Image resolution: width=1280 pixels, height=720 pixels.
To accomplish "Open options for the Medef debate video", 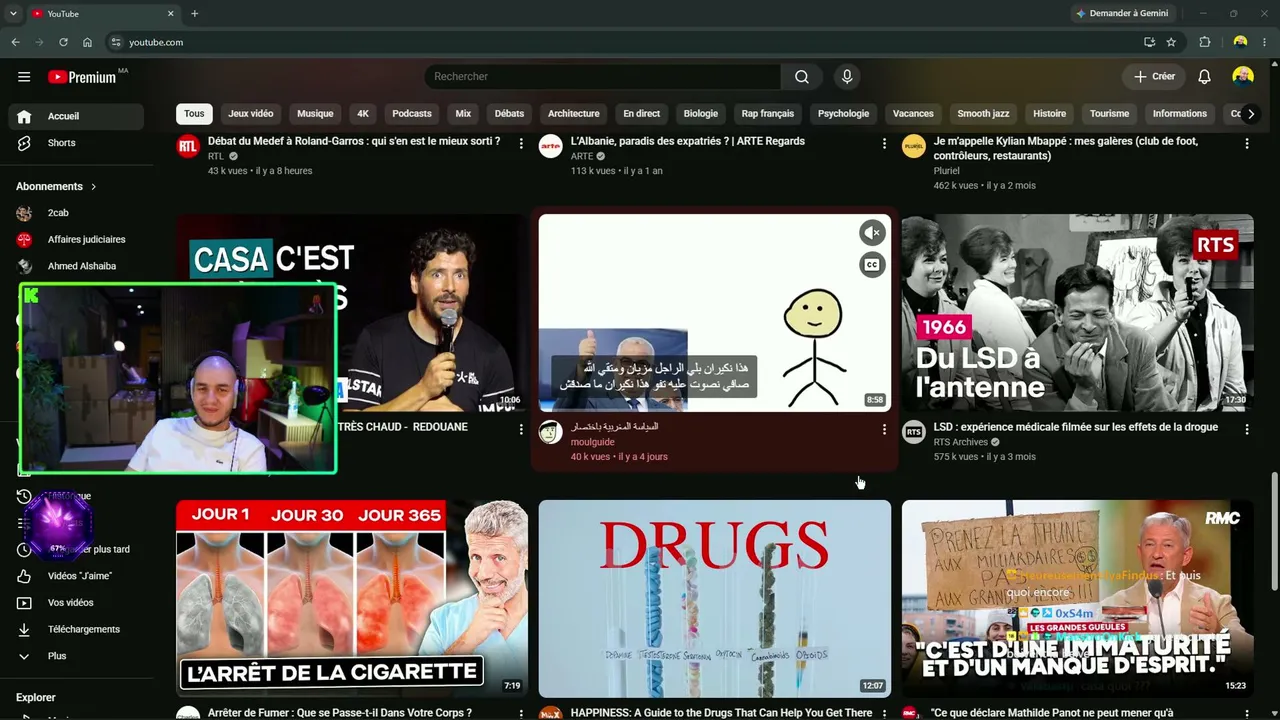I will pos(521,144).
